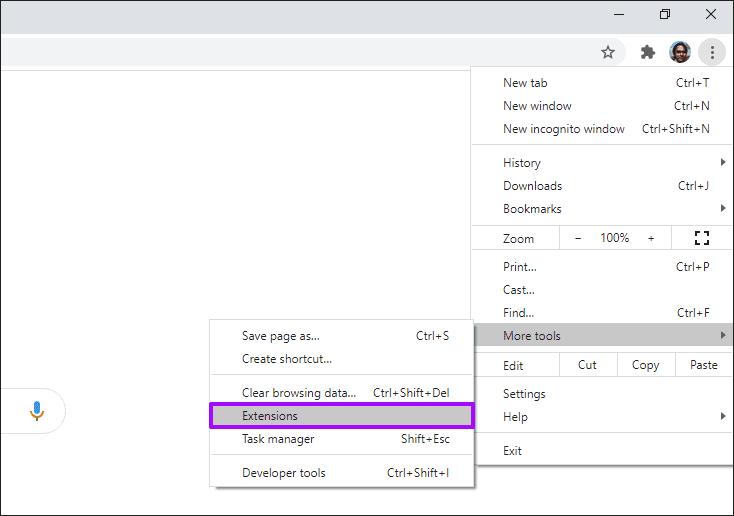Screen dimensions: 734x516
Task: Open Clear browsing data... option
Action: (342, 393)
